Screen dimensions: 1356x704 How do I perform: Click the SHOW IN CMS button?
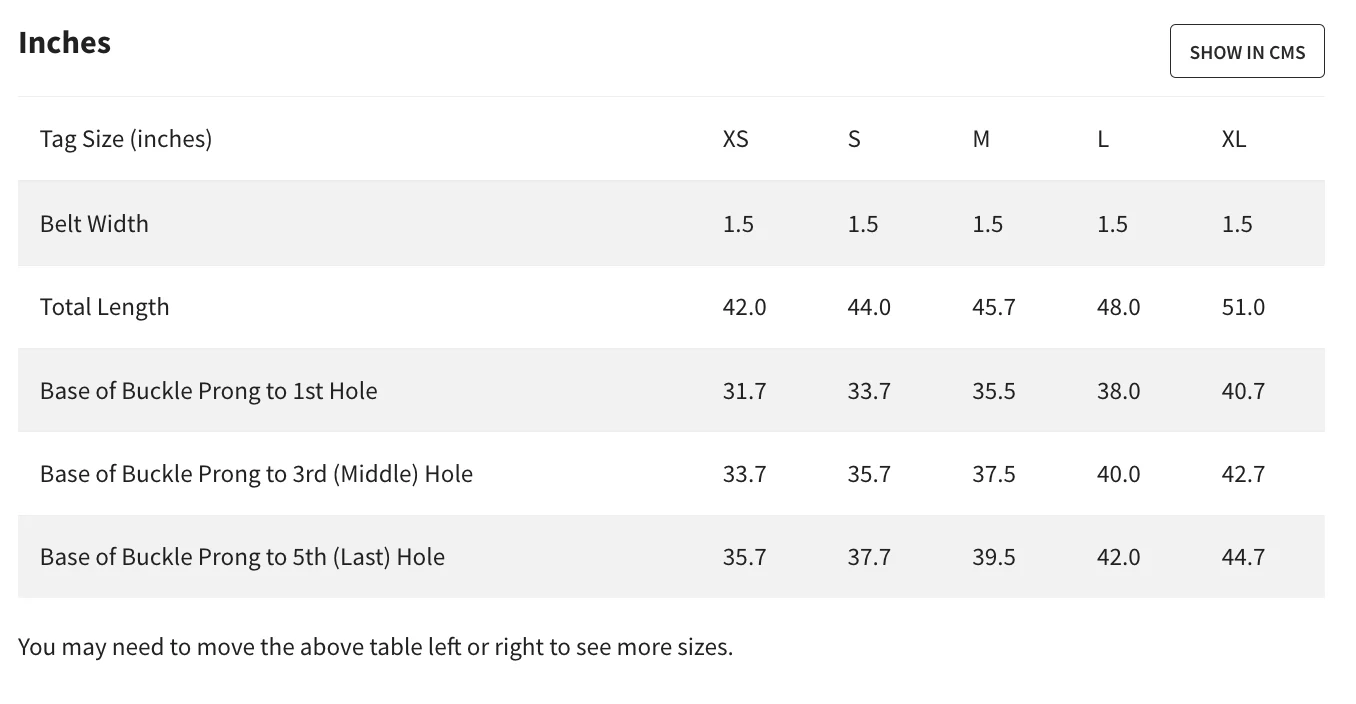click(x=1246, y=52)
